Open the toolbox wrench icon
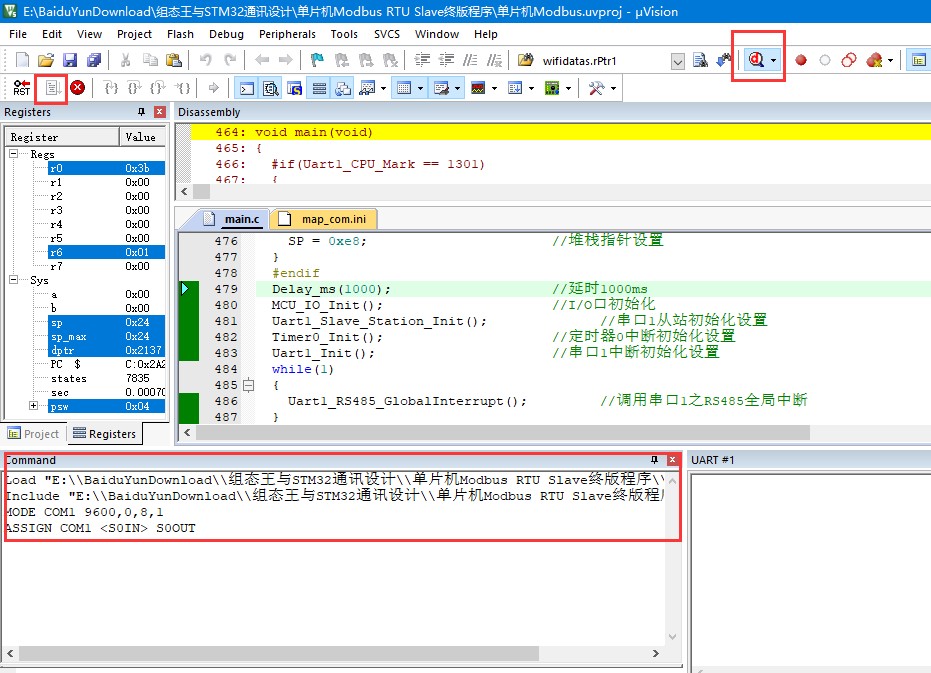Image resolution: width=931 pixels, height=673 pixels. click(596, 89)
